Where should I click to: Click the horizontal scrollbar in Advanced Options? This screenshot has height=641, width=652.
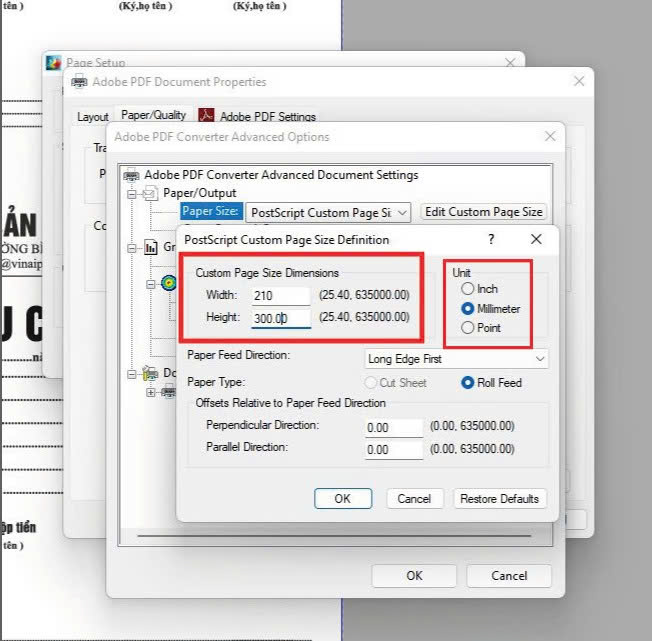pyautogui.click(x=334, y=536)
